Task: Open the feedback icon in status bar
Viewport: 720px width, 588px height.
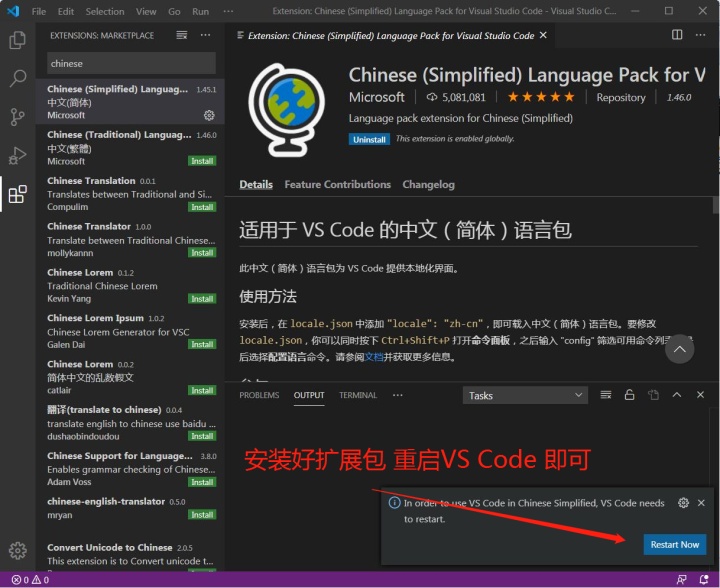Action: click(682, 580)
